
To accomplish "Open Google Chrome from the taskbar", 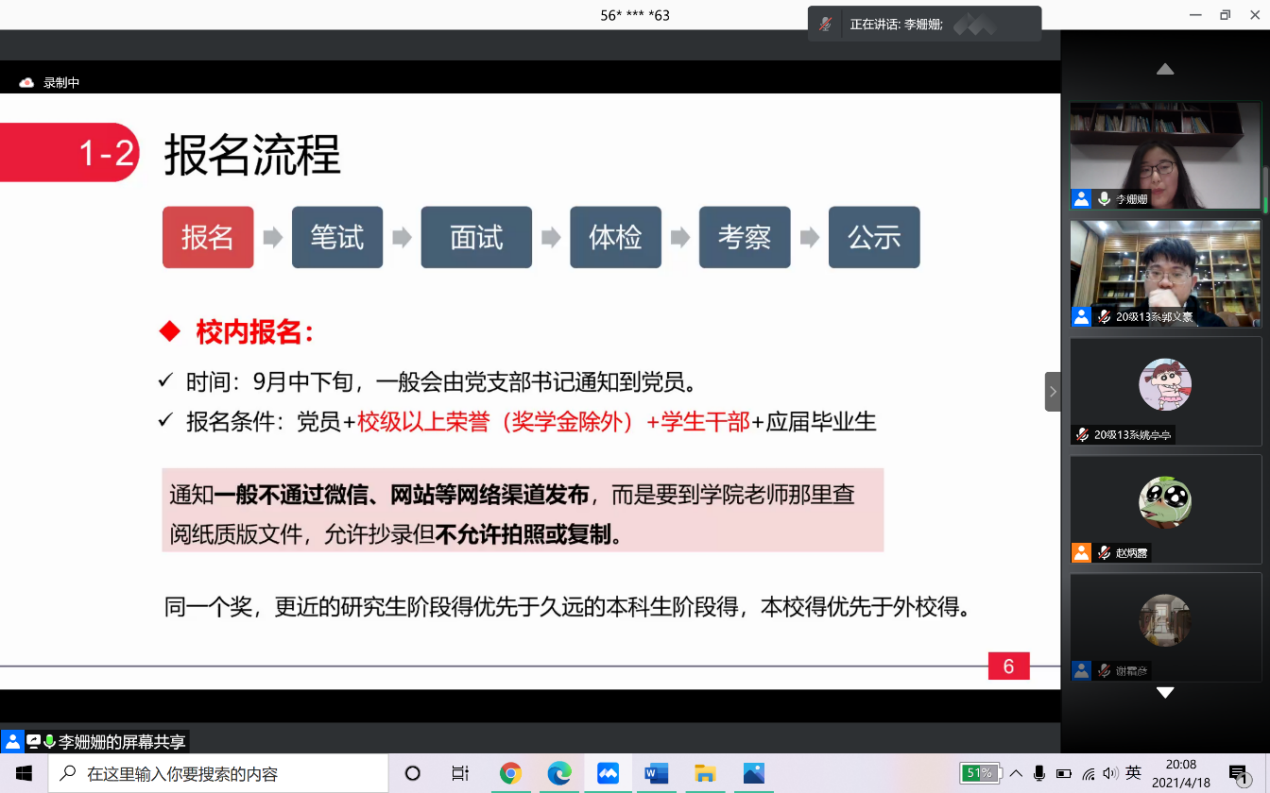I will [511, 773].
